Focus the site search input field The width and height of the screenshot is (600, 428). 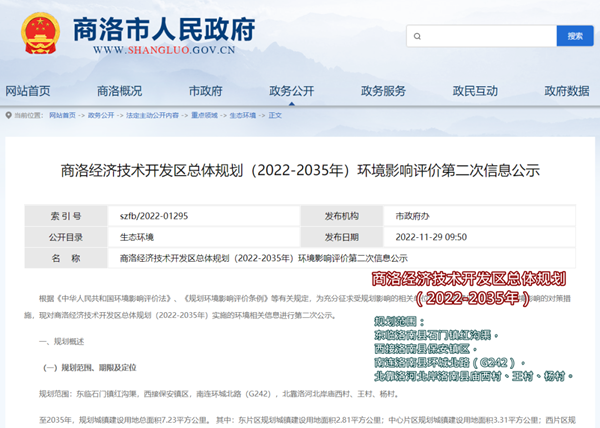[479, 36]
